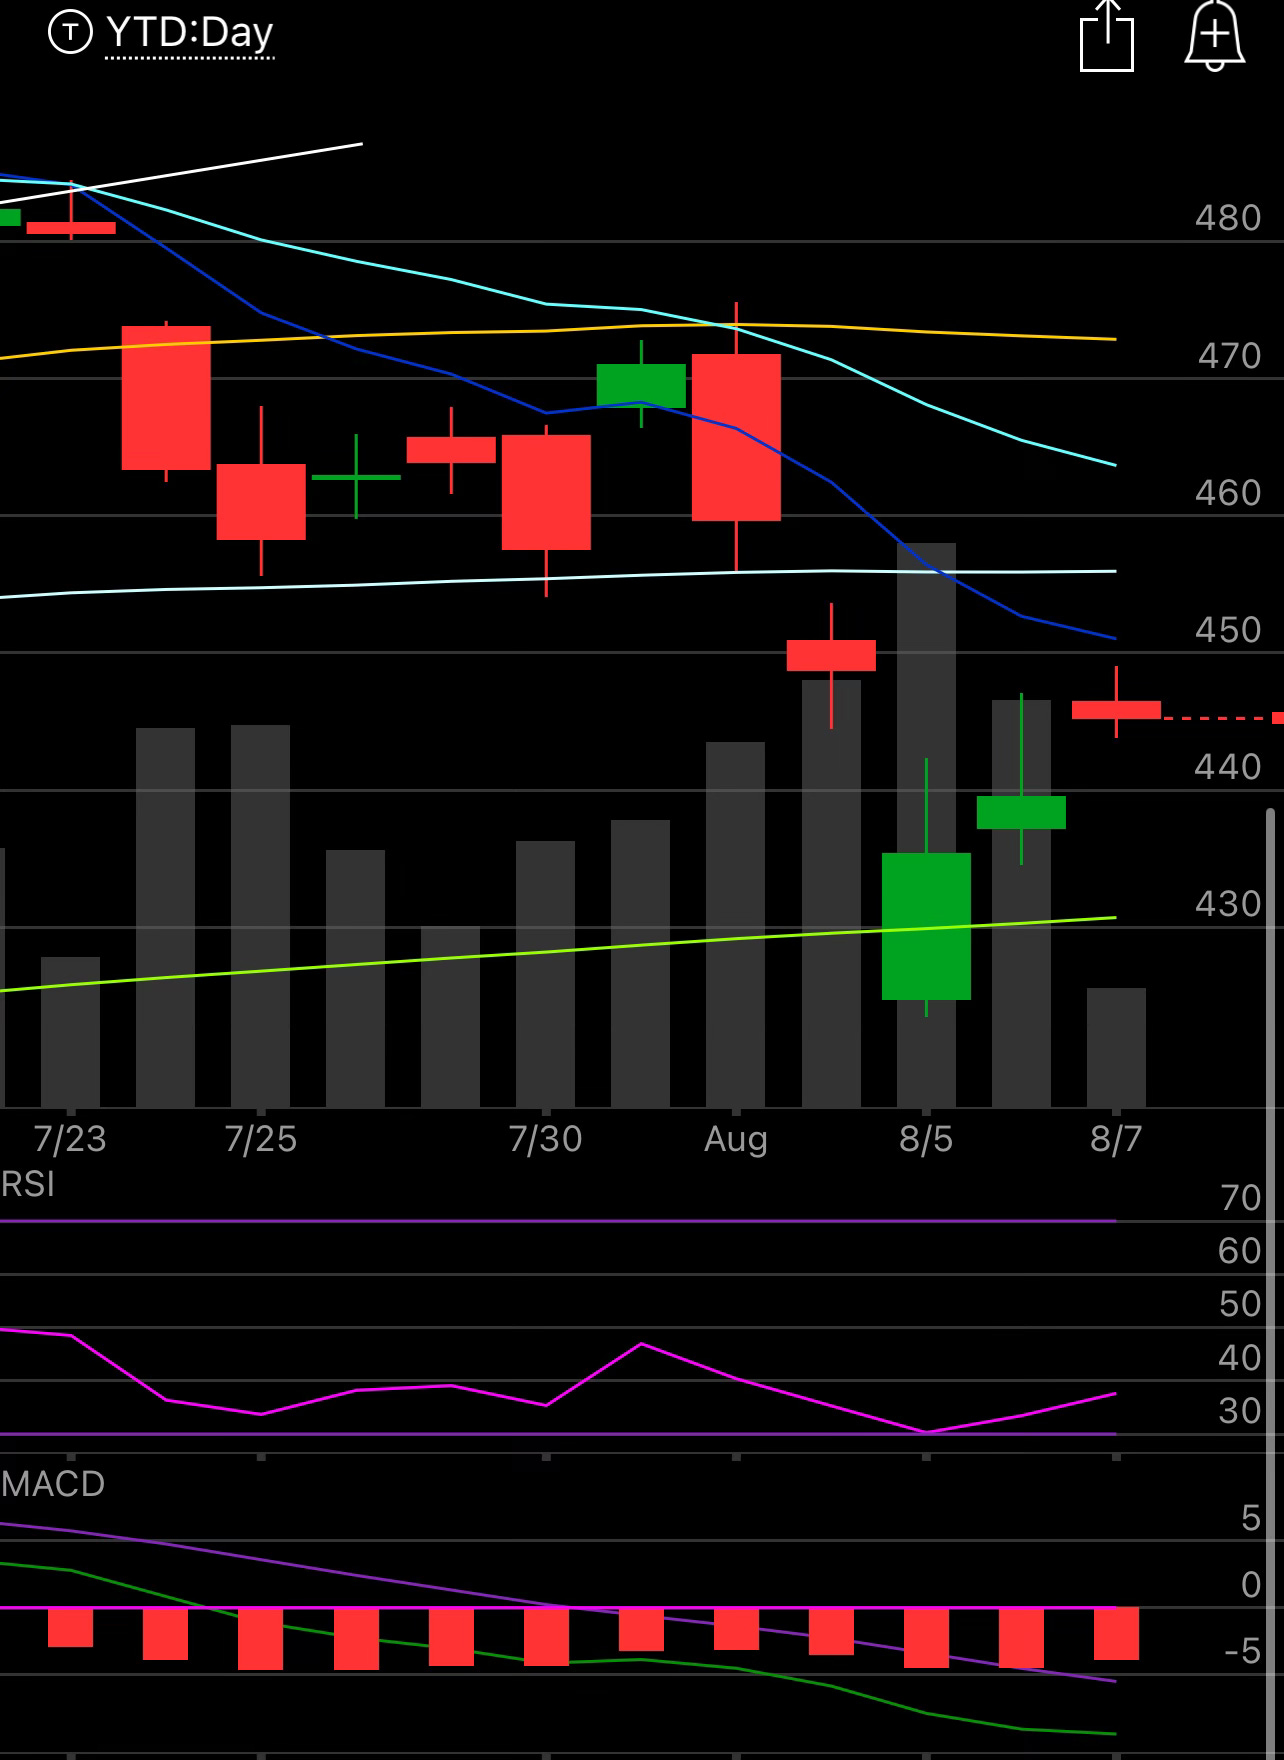The image size is (1284, 1760).
Task: Open the share/export icon
Action: tap(1107, 36)
